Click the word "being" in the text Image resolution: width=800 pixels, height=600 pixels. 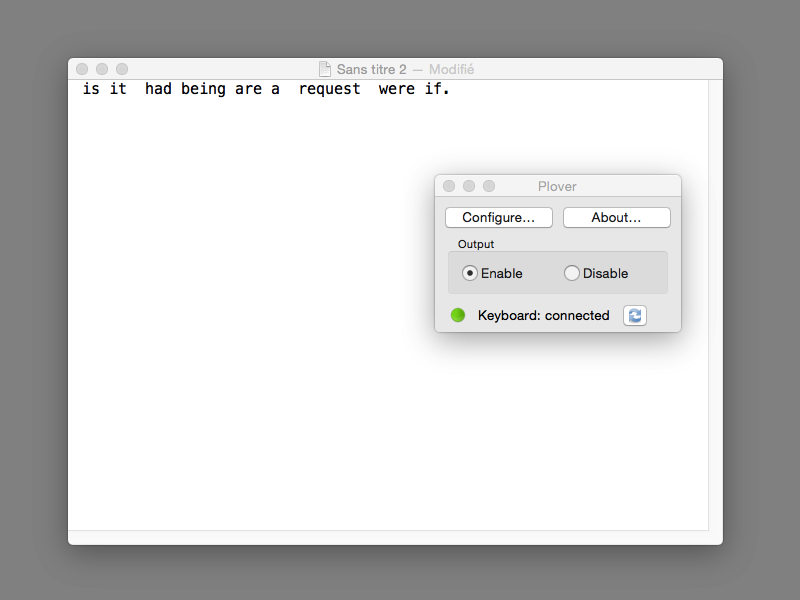tap(203, 89)
